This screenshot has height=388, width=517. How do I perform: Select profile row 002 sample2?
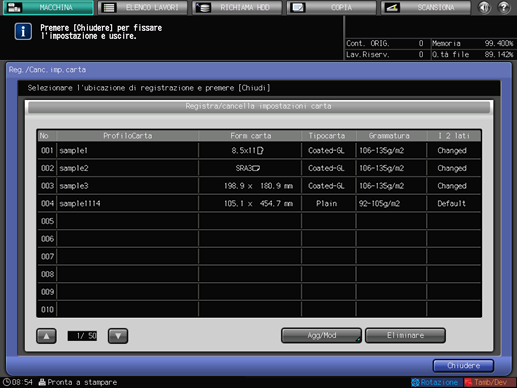point(259,168)
